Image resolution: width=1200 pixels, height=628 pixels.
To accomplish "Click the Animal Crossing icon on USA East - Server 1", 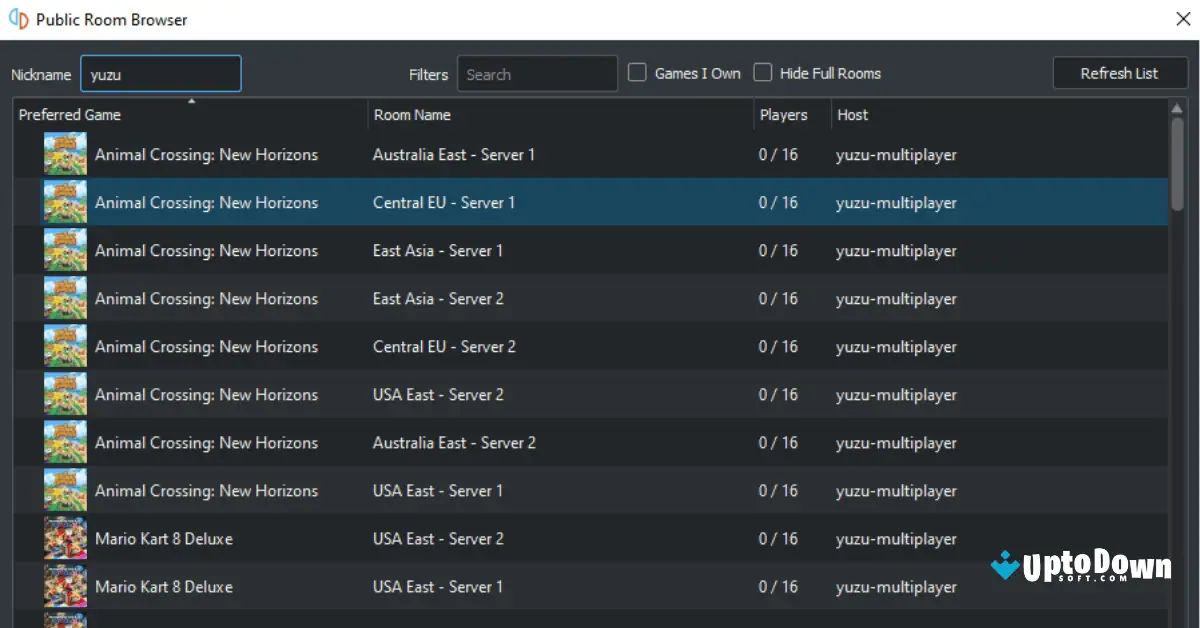I will click(x=65, y=490).
